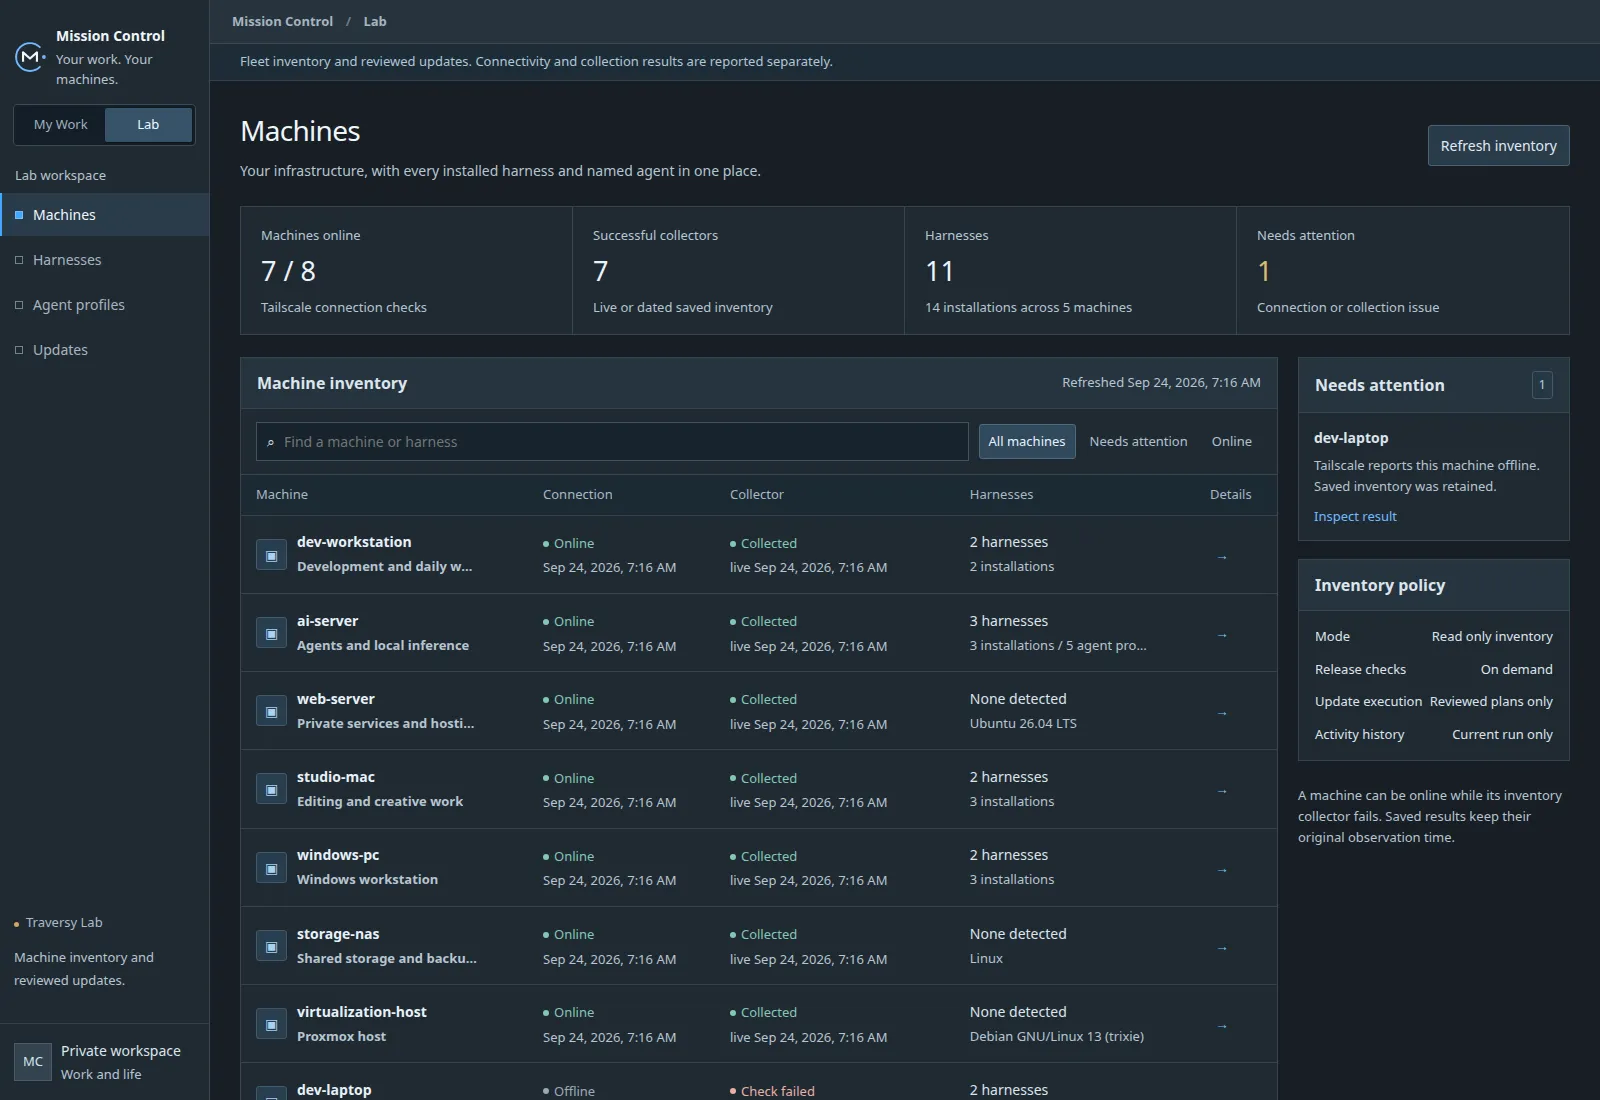Open Machines in the sidebar
Viewport: 1600px width, 1100px height.
coord(105,215)
